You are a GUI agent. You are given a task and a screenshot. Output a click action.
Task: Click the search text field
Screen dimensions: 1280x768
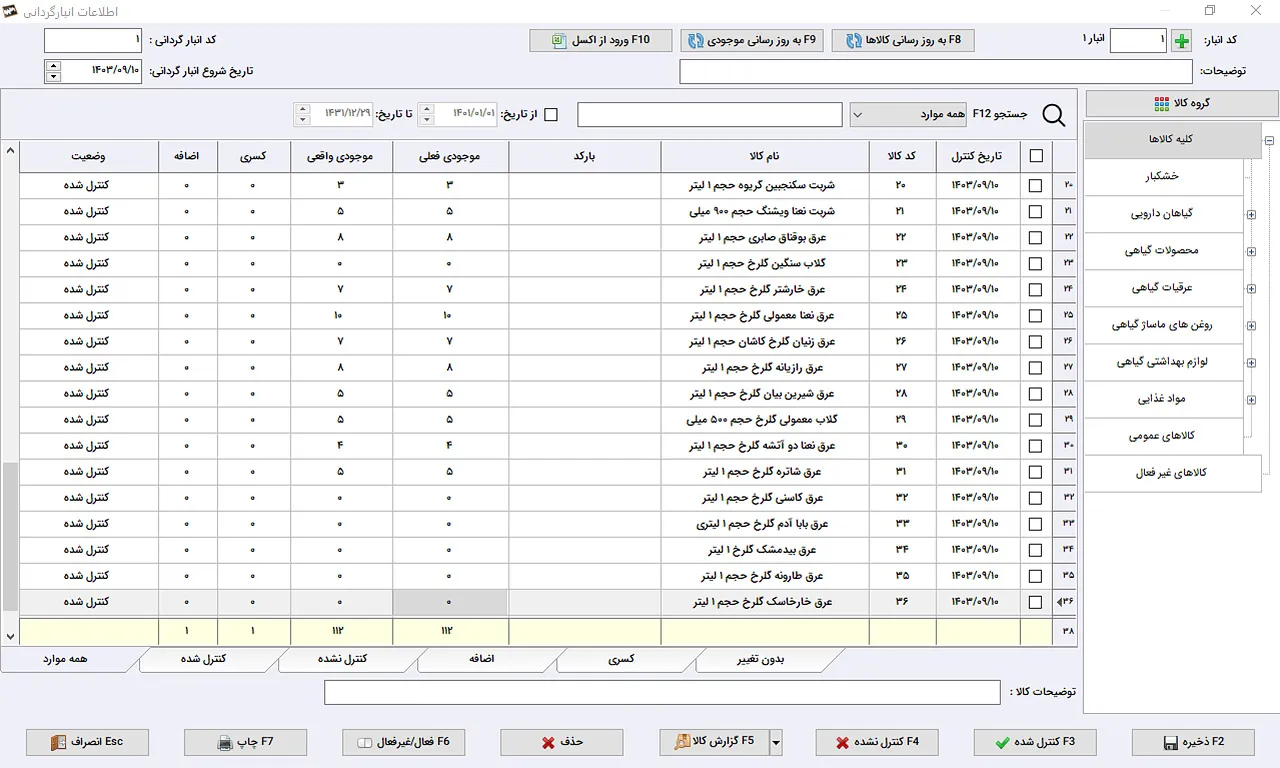710,115
